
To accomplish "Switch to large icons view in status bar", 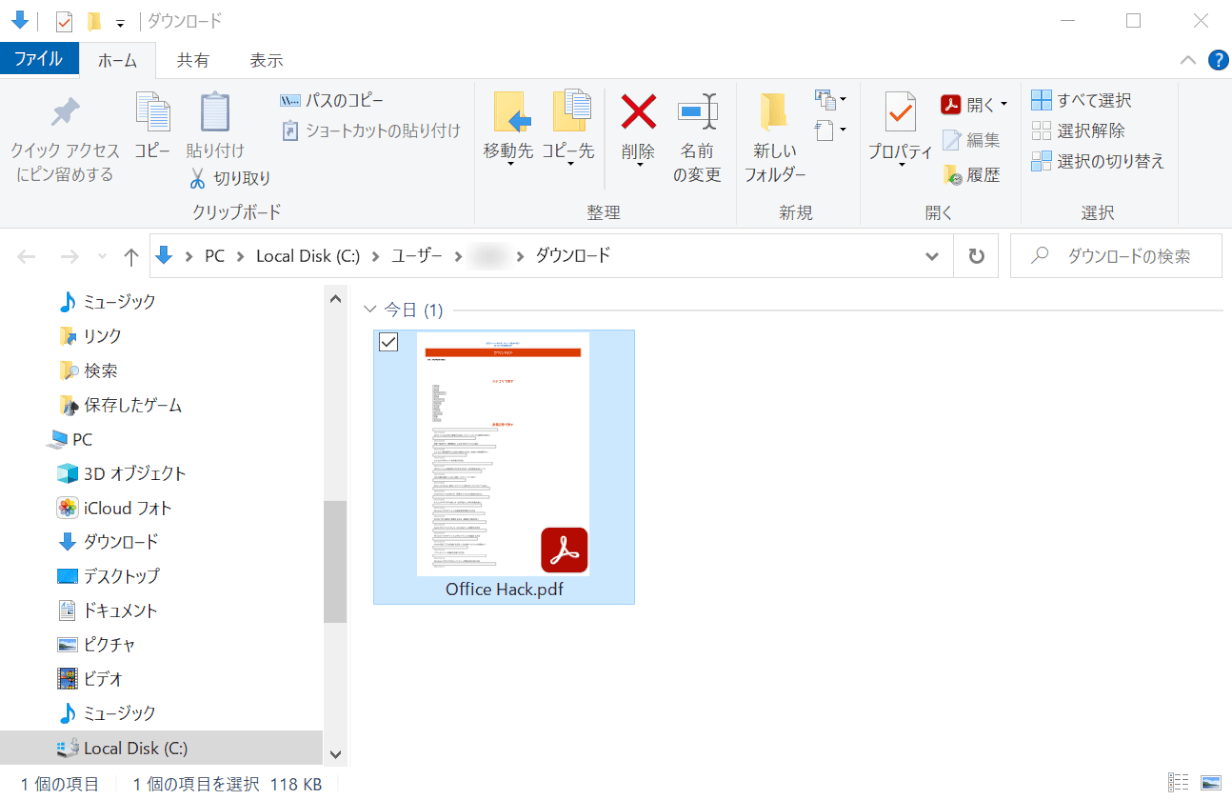I will coord(1211,783).
